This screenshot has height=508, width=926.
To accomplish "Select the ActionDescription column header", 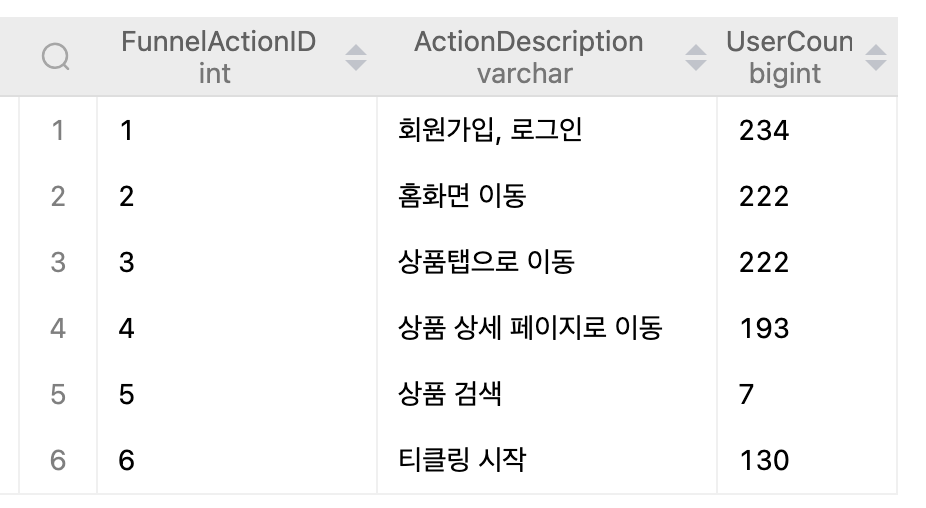I will pyautogui.click(x=528, y=57).
